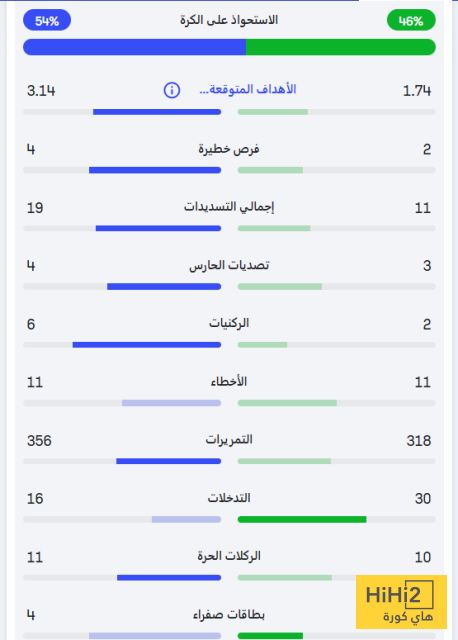Image resolution: width=458 pixels, height=640 pixels.
Task: Click the 356 passes value
Action: coord(39,441)
